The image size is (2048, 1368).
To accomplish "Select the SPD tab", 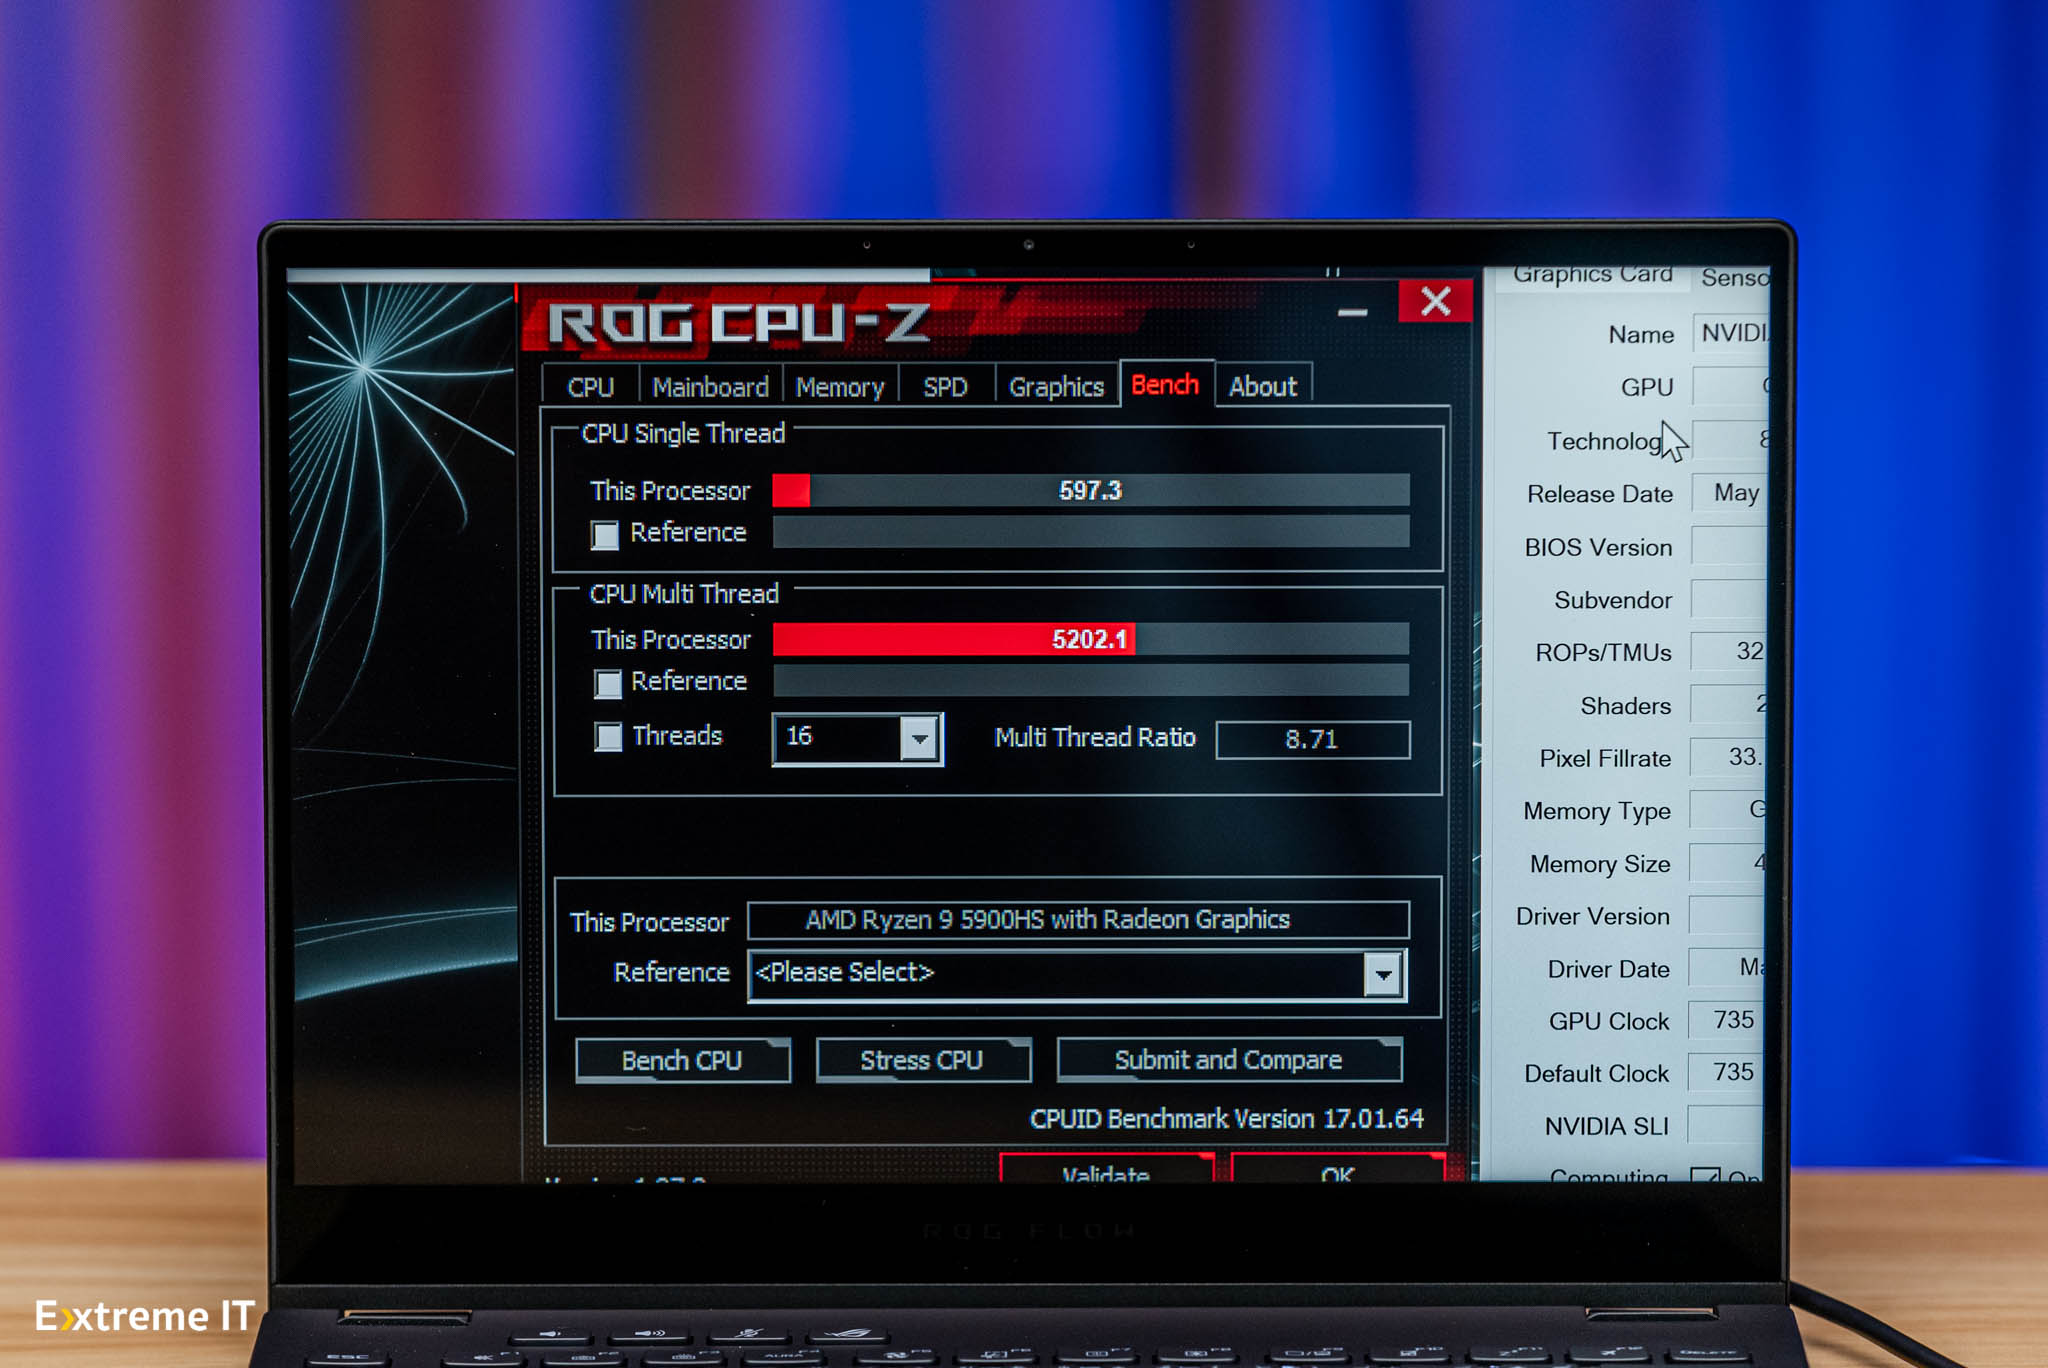I will [945, 387].
